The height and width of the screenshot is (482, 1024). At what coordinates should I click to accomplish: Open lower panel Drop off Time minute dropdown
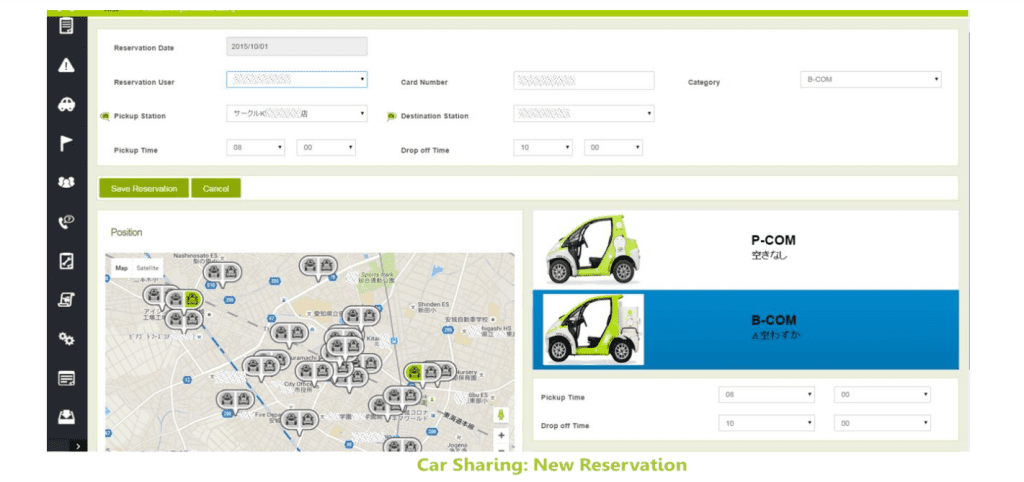[x=882, y=423]
